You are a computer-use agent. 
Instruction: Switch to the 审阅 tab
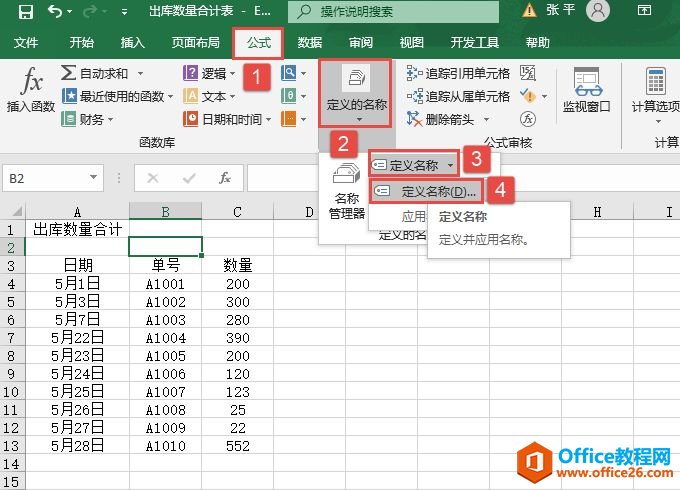pyautogui.click(x=361, y=42)
